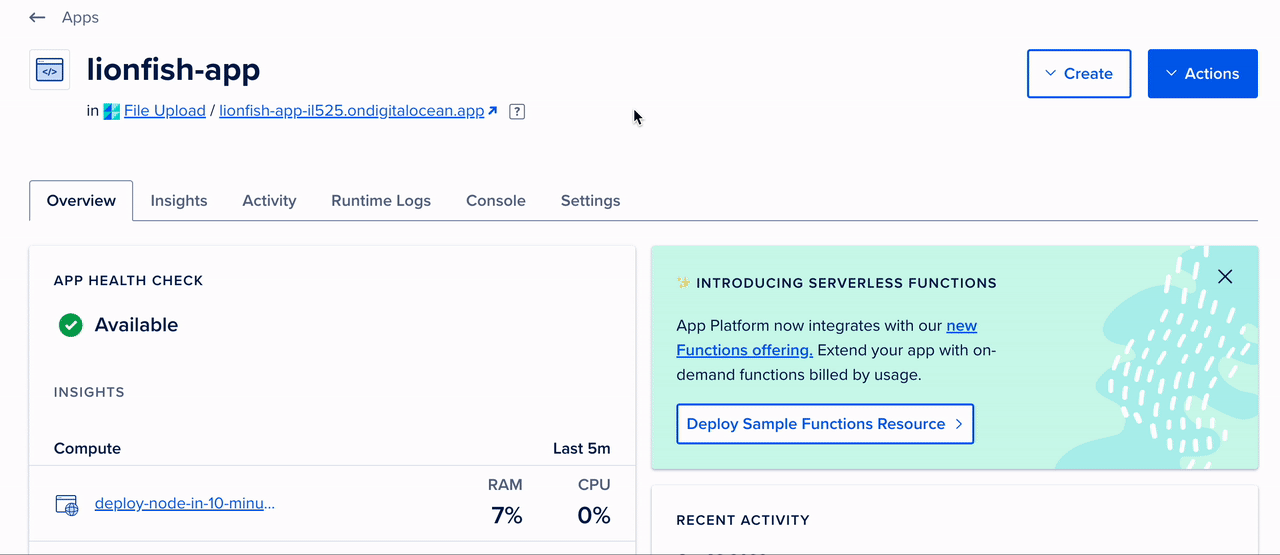This screenshot has height=555, width=1280.
Task: Click the sparkle icon in banner heading
Action: coord(684,283)
